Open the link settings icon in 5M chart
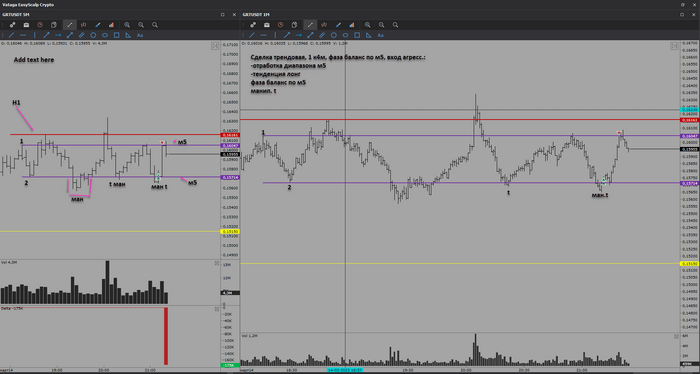This screenshot has height=374, width=700. pyautogui.click(x=12, y=25)
